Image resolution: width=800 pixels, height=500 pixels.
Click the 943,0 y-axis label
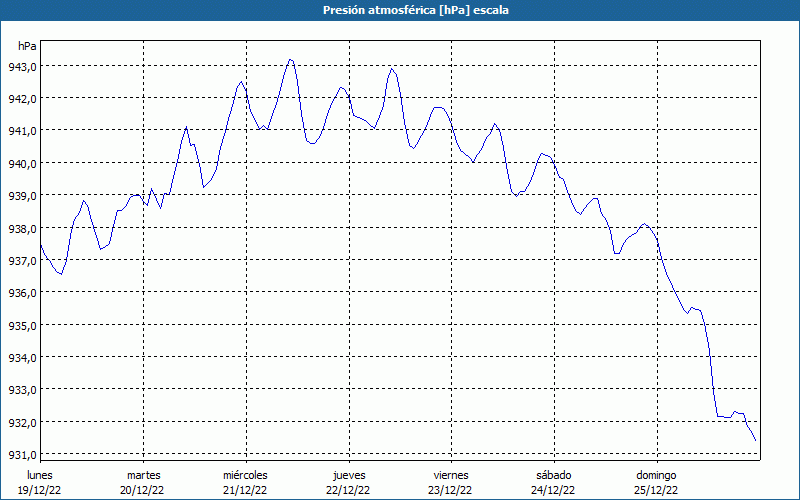tap(22, 66)
